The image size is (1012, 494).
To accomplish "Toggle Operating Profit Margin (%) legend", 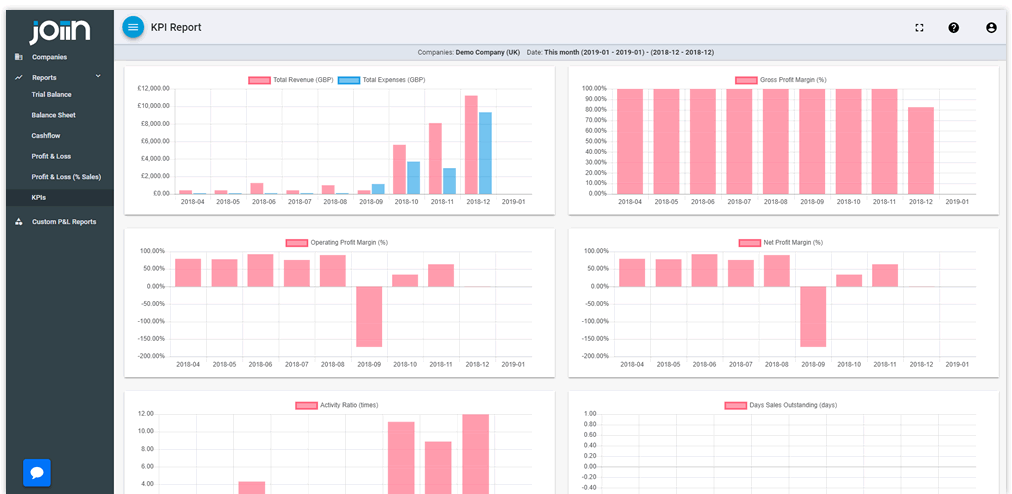I will [x=337, y=243].
